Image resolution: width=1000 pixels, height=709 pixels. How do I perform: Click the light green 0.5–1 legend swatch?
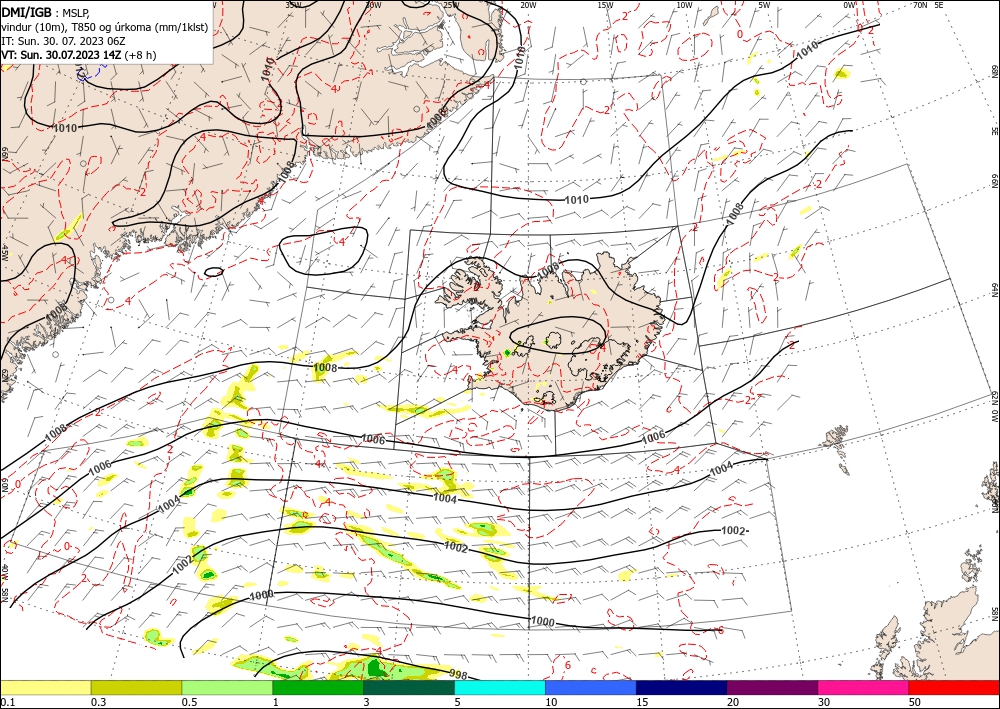click(x=227, y=687)
